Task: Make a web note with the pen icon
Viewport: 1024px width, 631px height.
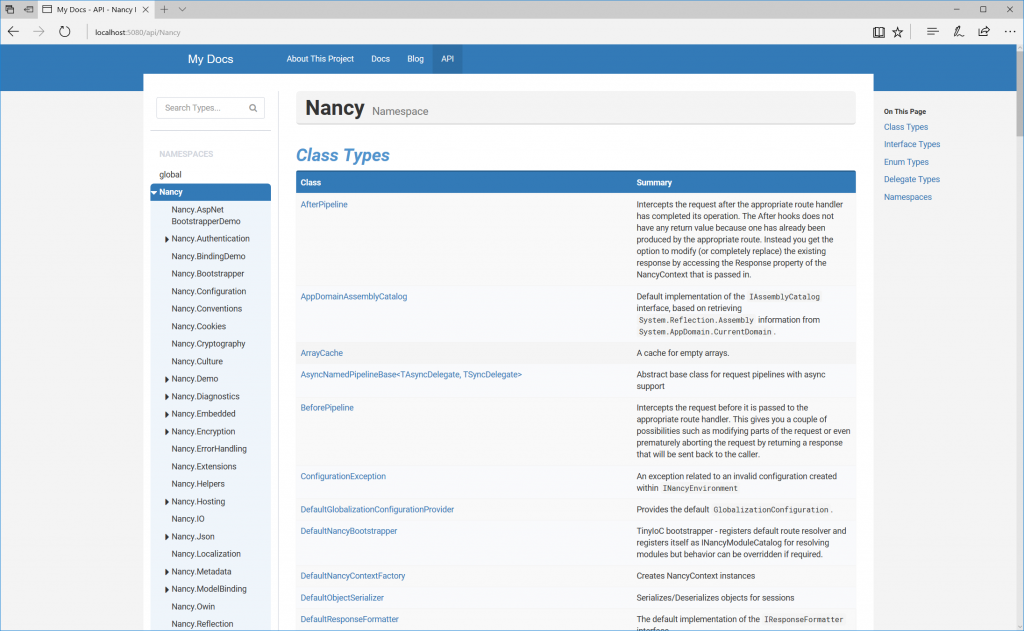Action: 958,31
